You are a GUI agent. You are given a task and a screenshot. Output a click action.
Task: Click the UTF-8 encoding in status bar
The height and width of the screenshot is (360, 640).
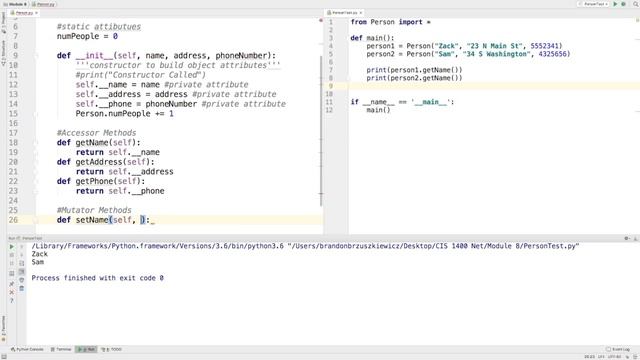(x=614, y=357)
